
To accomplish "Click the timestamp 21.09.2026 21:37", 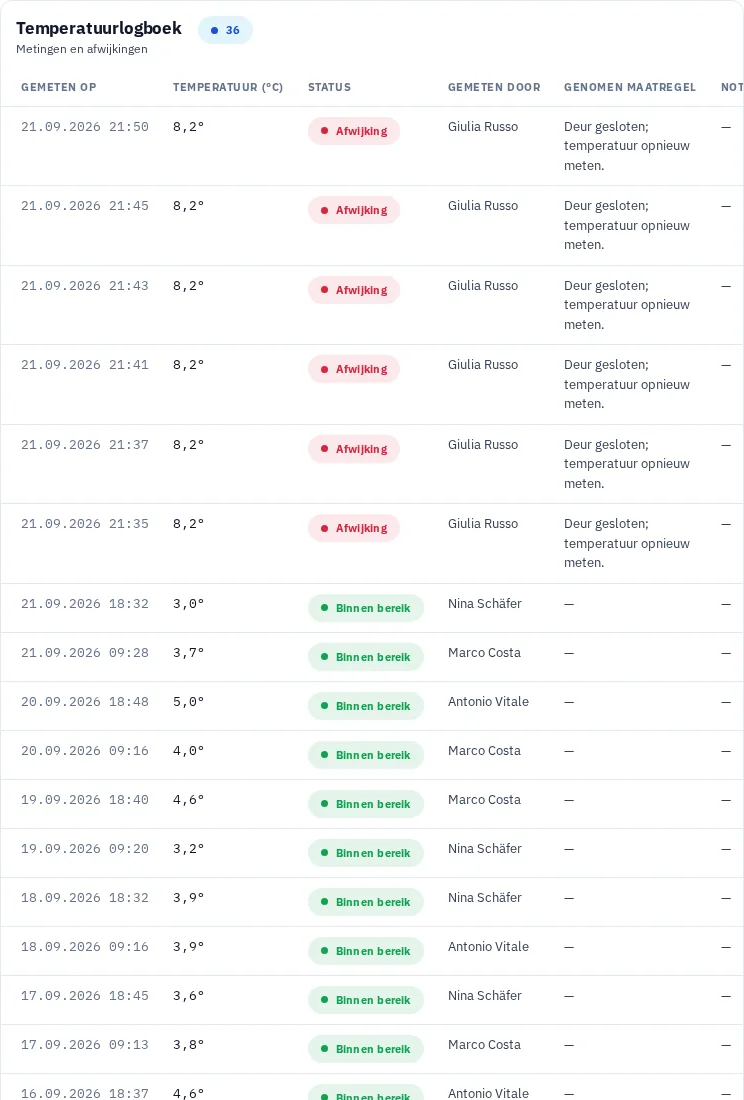I will click(85, 445).
